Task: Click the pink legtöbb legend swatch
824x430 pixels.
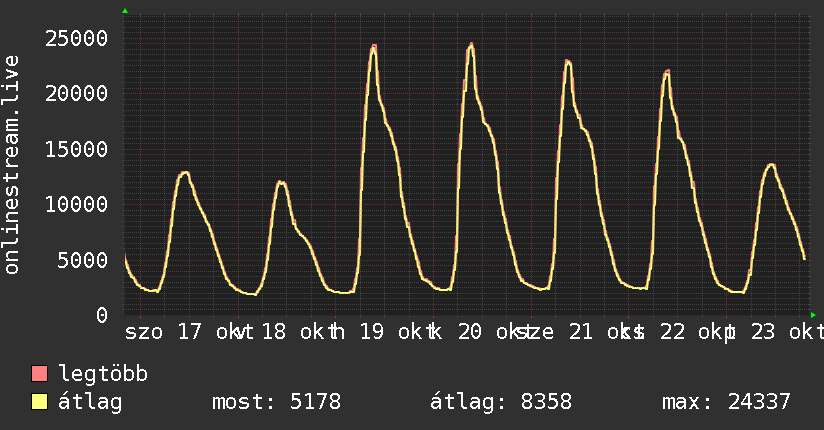Action: [39, 374]
